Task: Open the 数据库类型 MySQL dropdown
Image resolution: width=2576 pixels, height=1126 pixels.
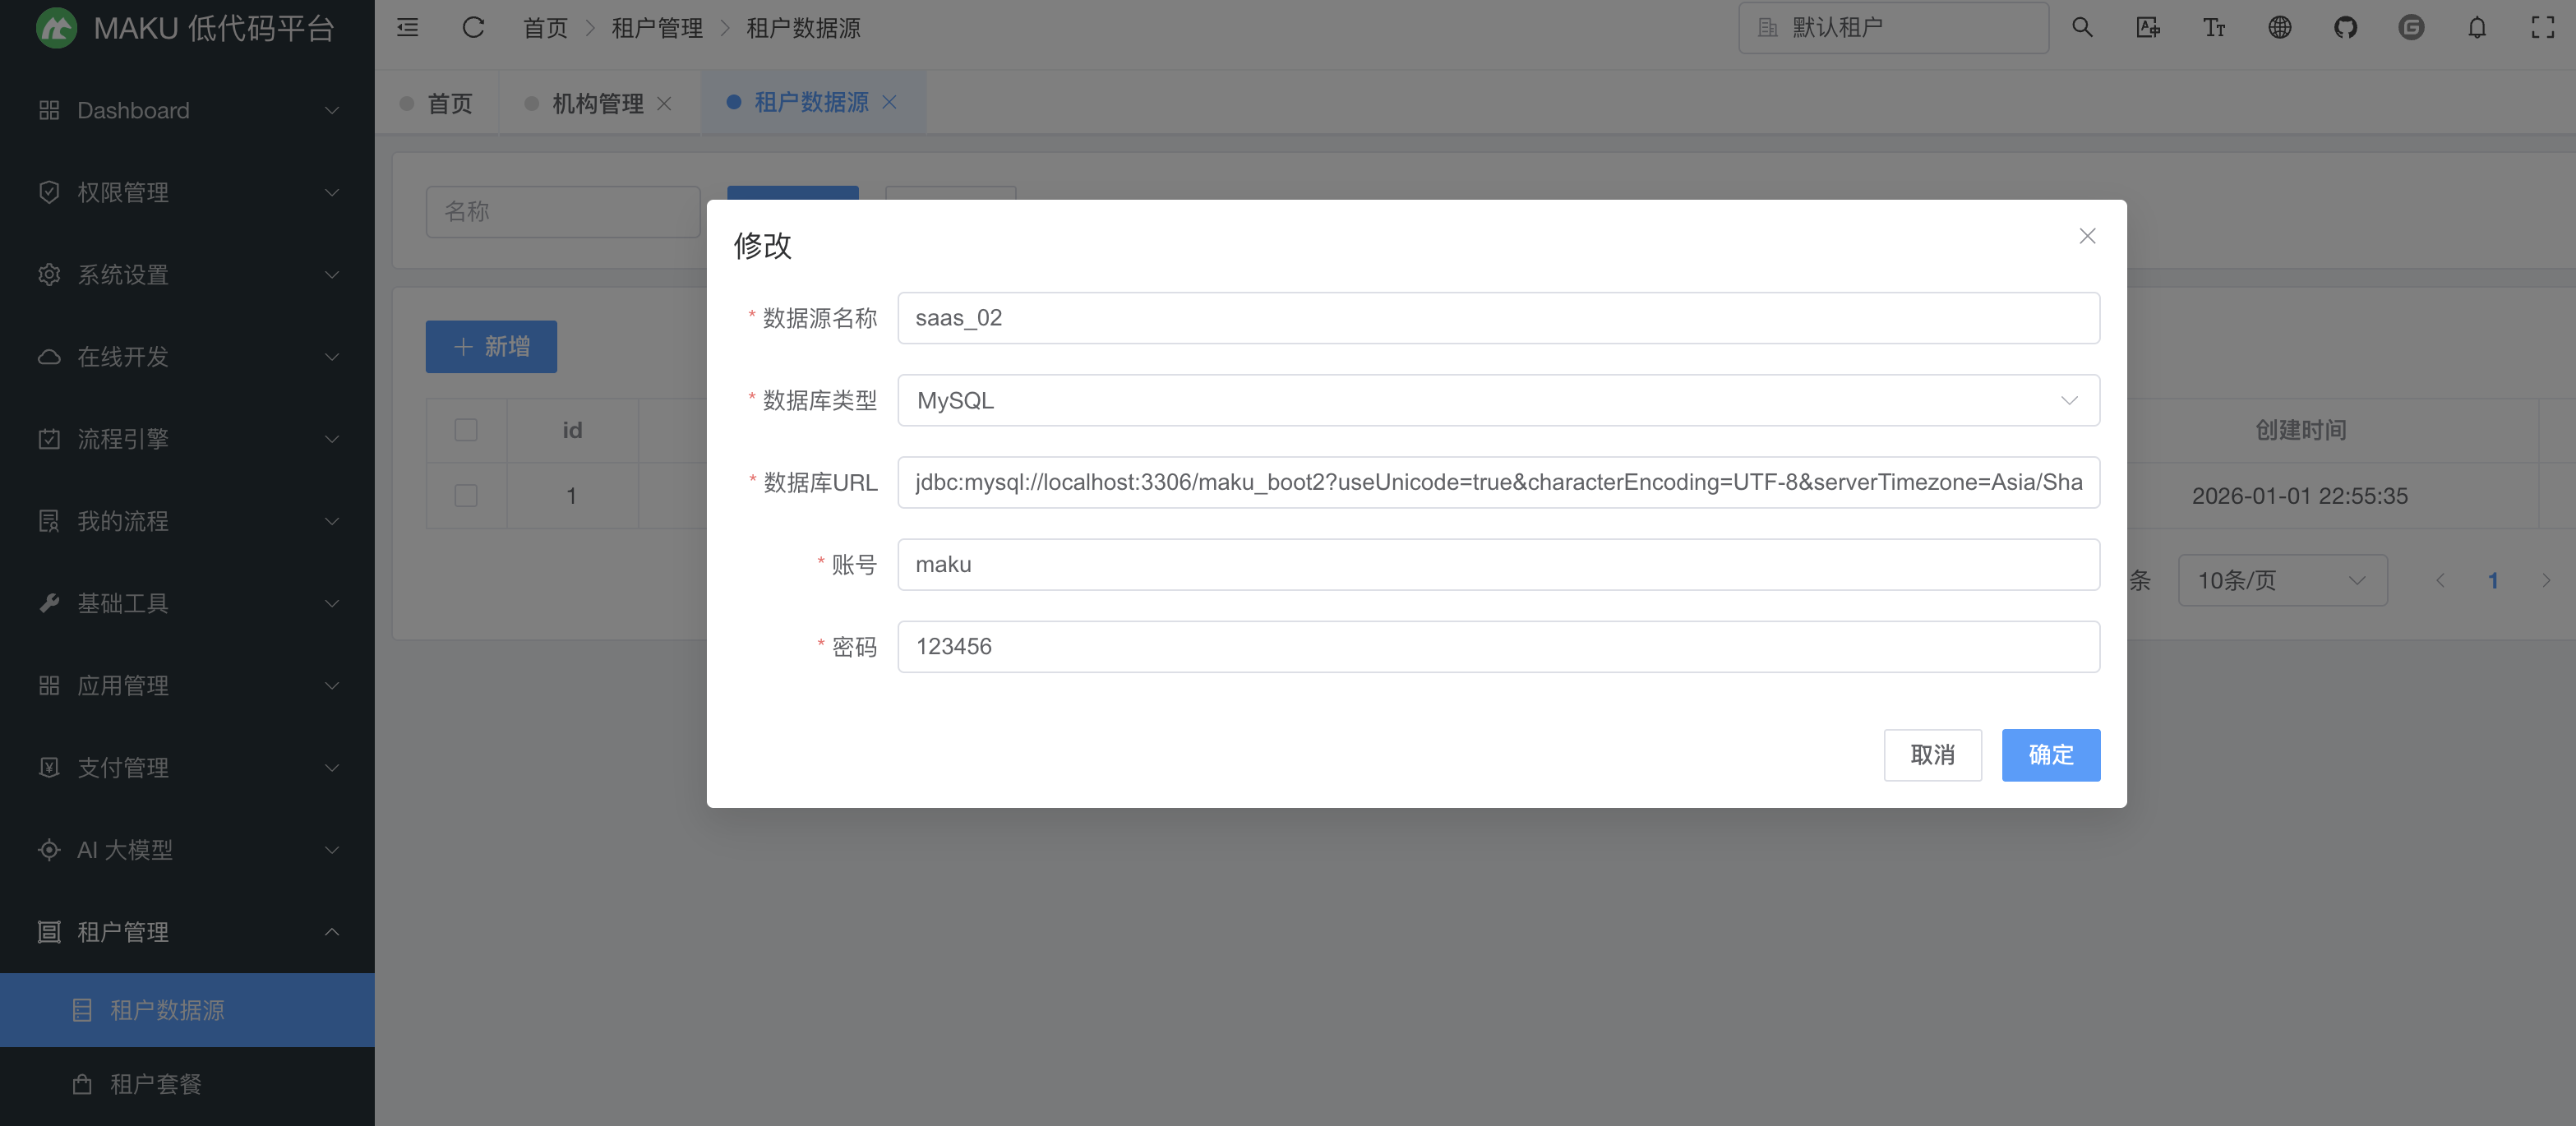Action: pos(1497,401)
